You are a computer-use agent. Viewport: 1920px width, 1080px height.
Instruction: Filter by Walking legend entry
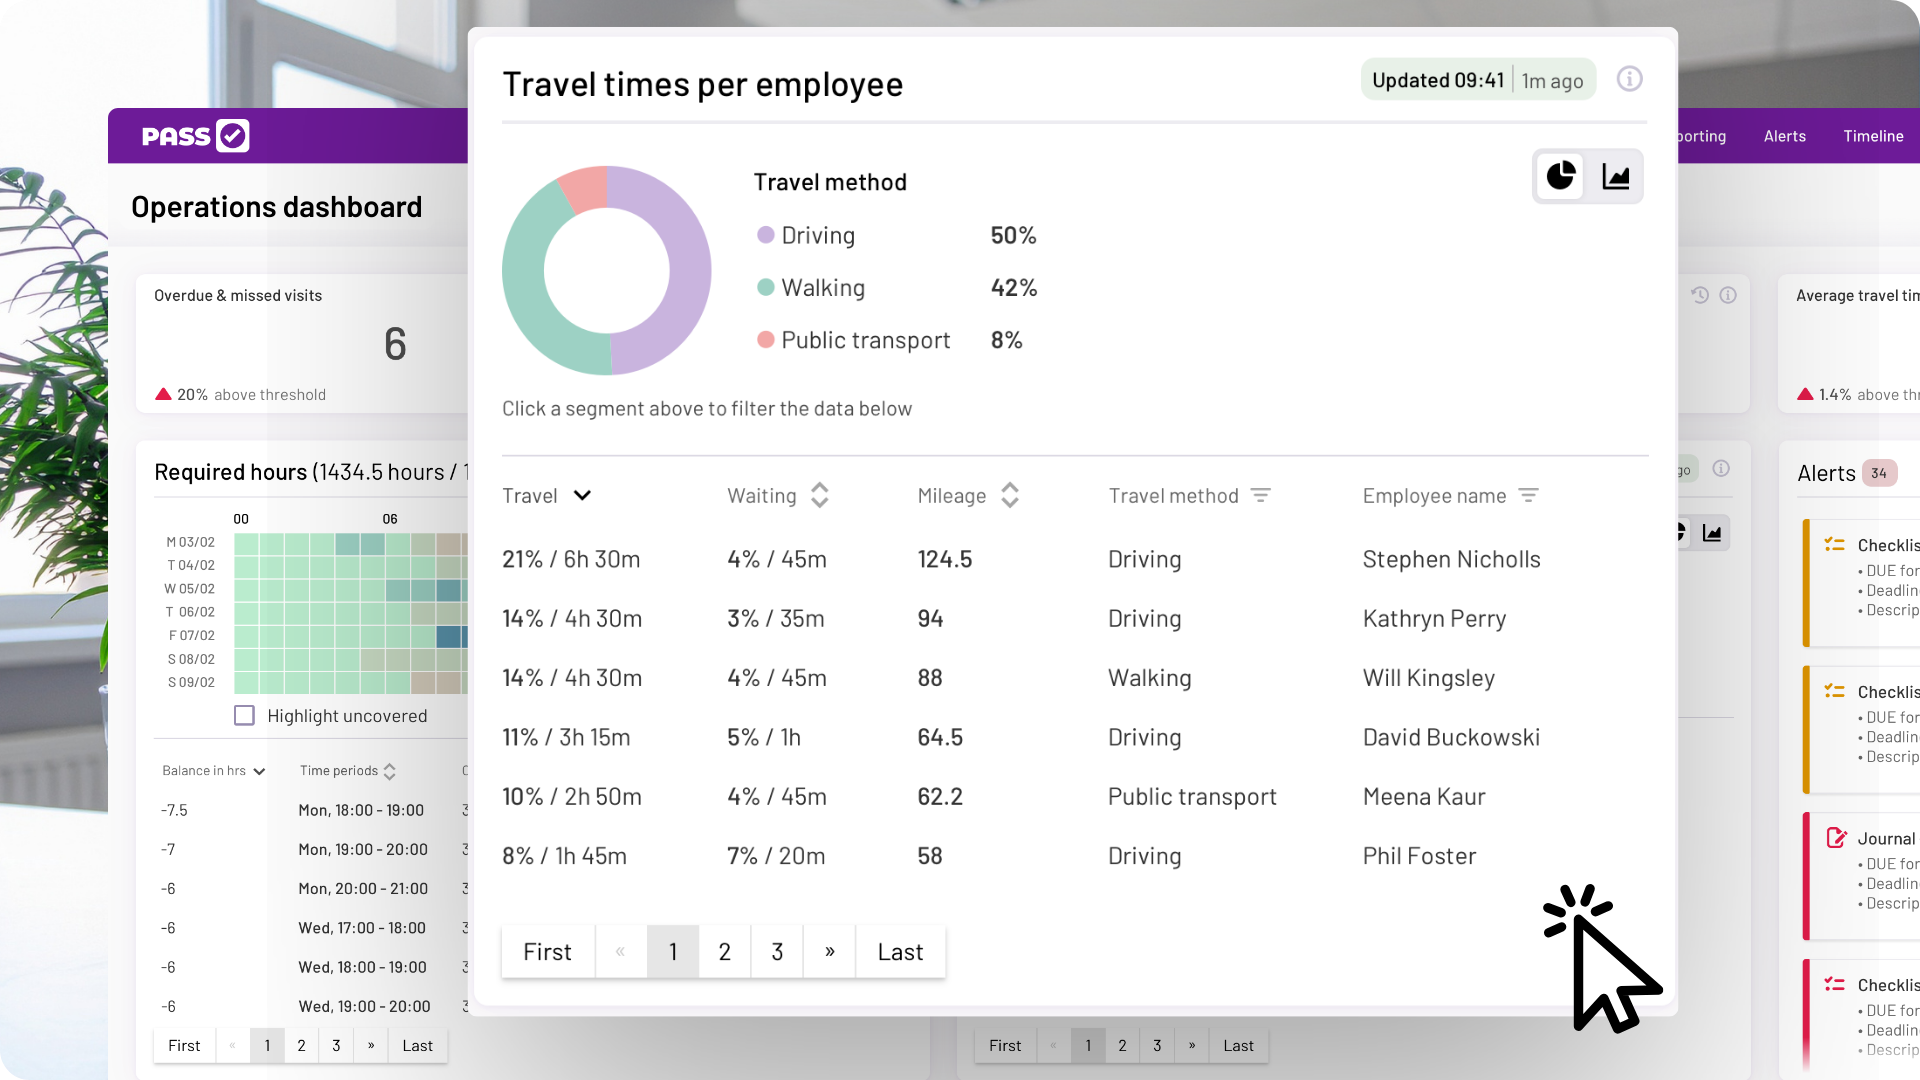822,288
